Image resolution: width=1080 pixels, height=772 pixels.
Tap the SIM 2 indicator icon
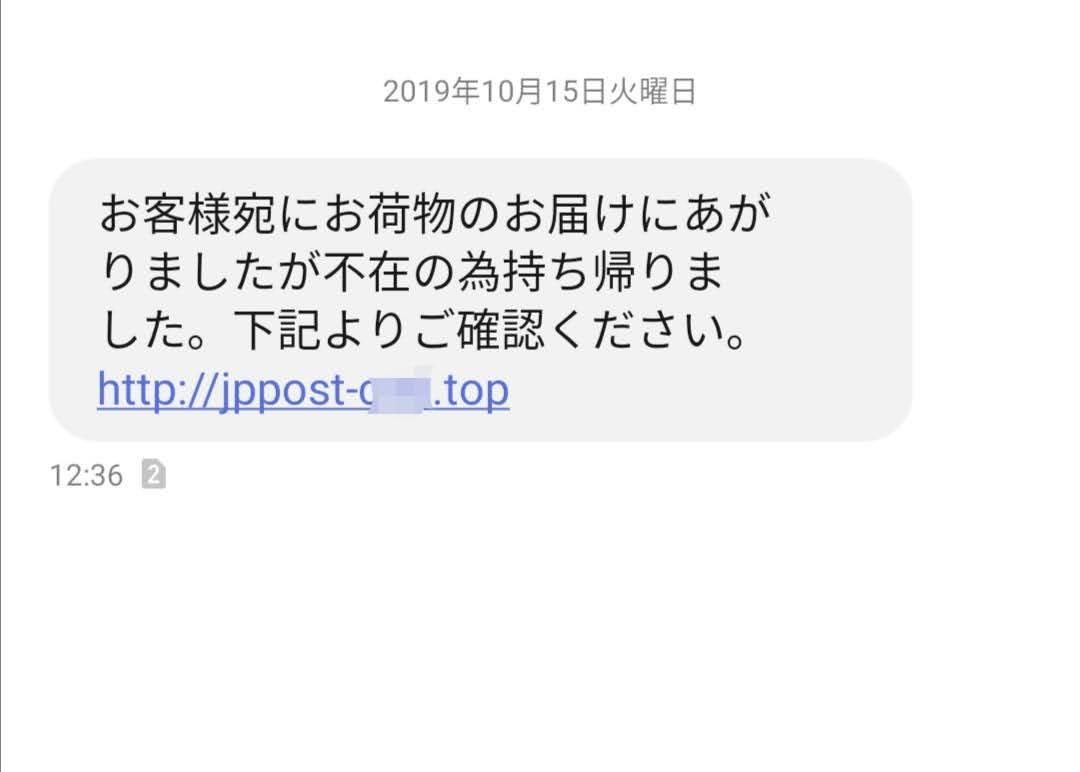pos(154,474)
